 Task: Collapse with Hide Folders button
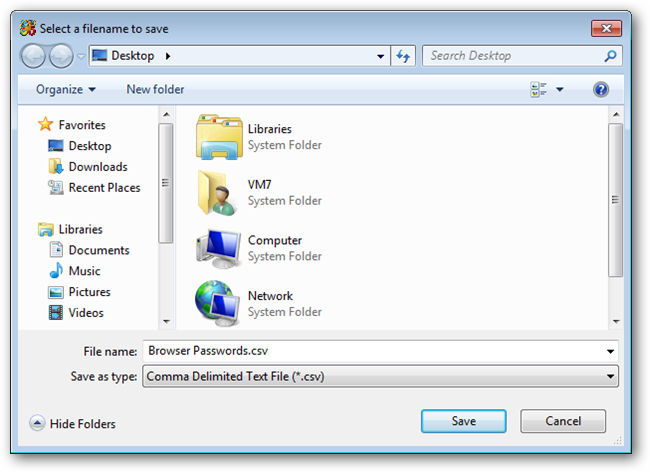[72, 424]
